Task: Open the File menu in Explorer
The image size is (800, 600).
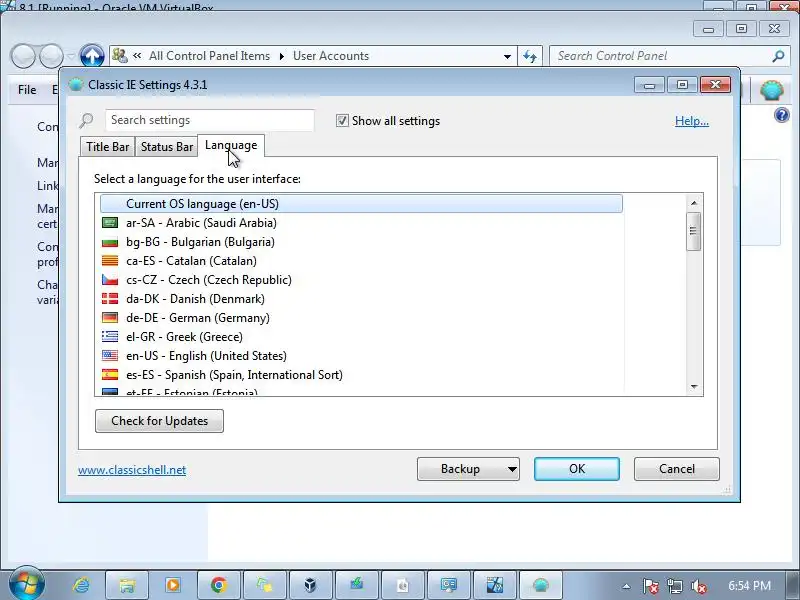Action: point(27,90)
